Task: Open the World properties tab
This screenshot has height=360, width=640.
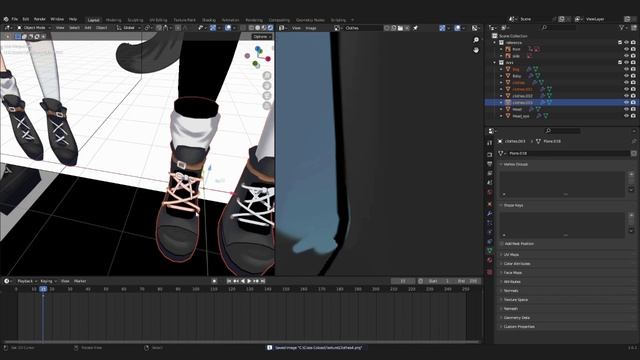Action: tap(490, 191)
